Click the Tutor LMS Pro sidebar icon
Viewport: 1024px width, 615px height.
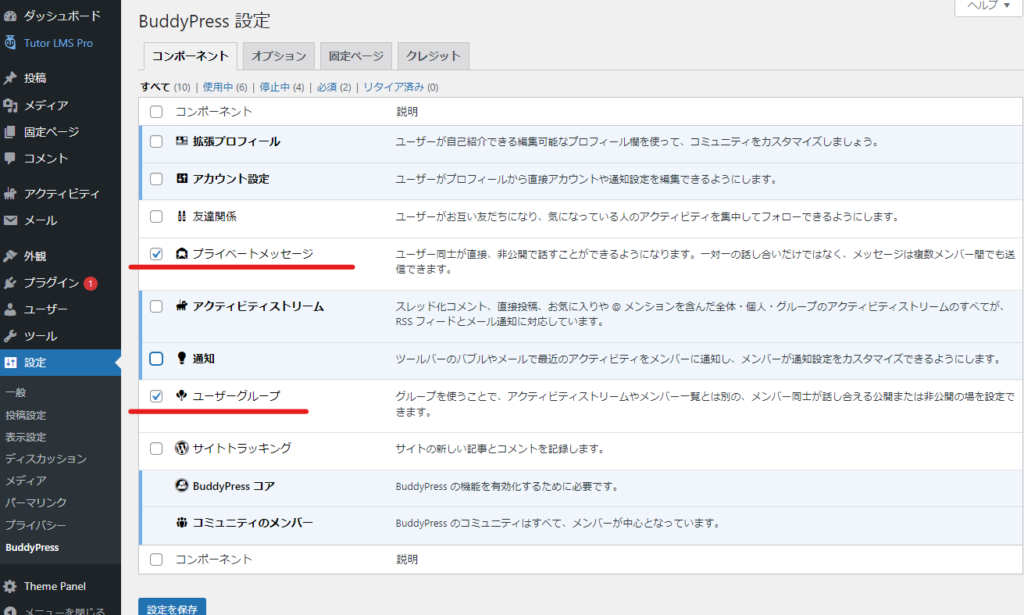click(x=10, y=42)
